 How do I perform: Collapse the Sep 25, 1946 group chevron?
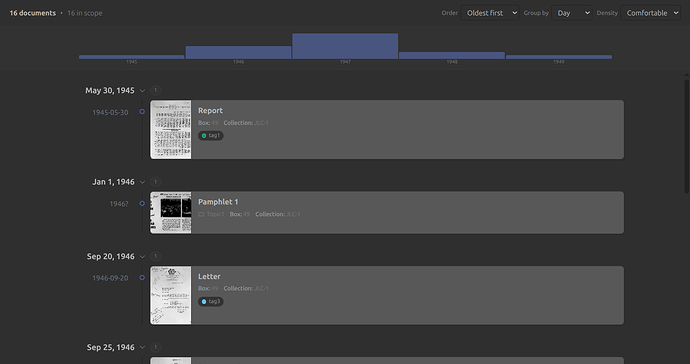(x=142, y=347)
